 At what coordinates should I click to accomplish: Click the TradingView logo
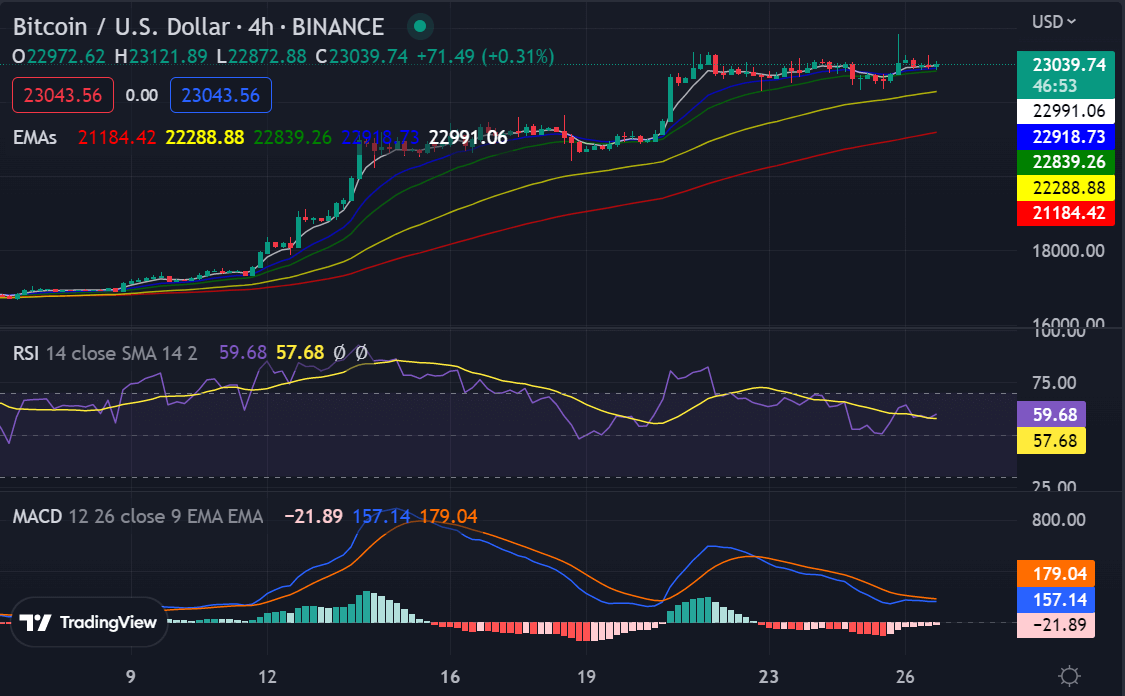(x=88, y=621)
